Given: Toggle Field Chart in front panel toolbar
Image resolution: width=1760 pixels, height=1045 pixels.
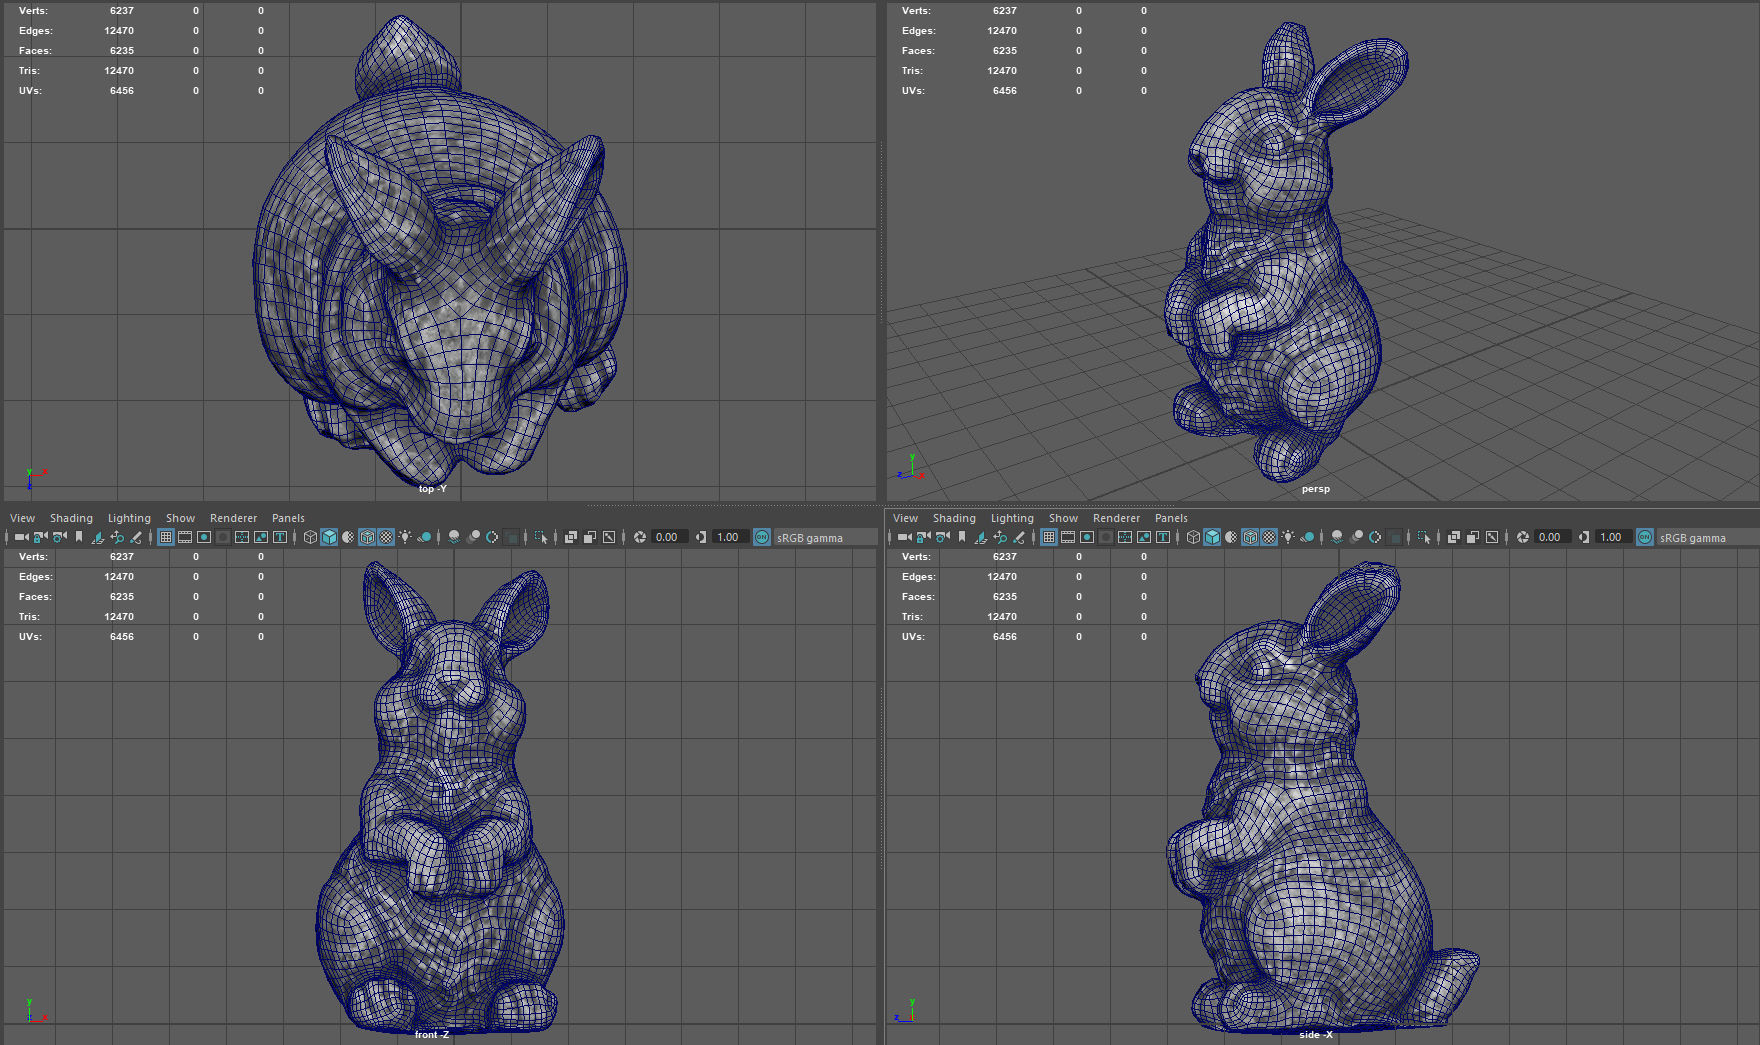Looking at the screenshot, I should coord(242,537).
